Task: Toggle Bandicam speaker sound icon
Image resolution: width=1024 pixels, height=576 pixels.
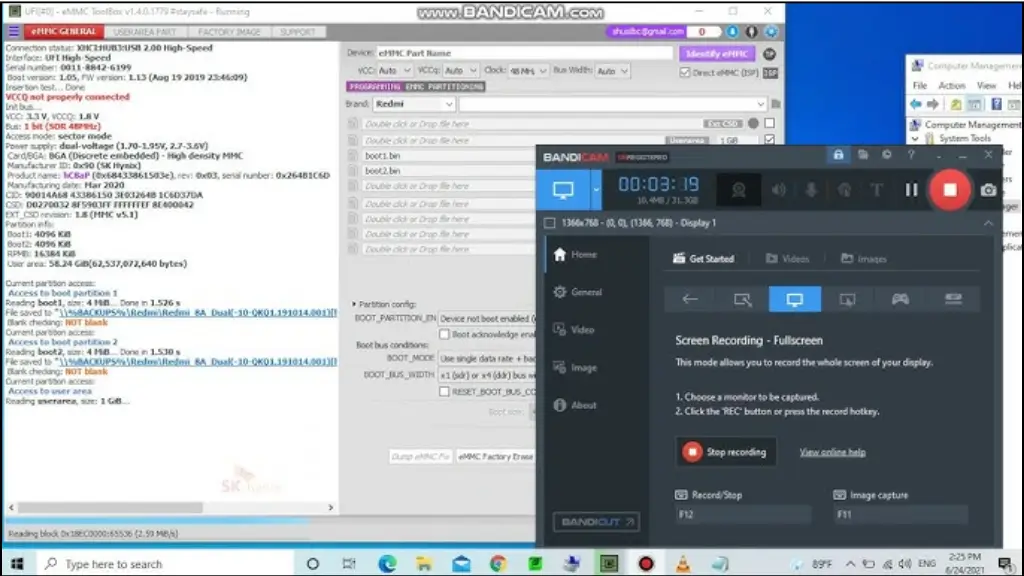Action: [x=778, y=190]
